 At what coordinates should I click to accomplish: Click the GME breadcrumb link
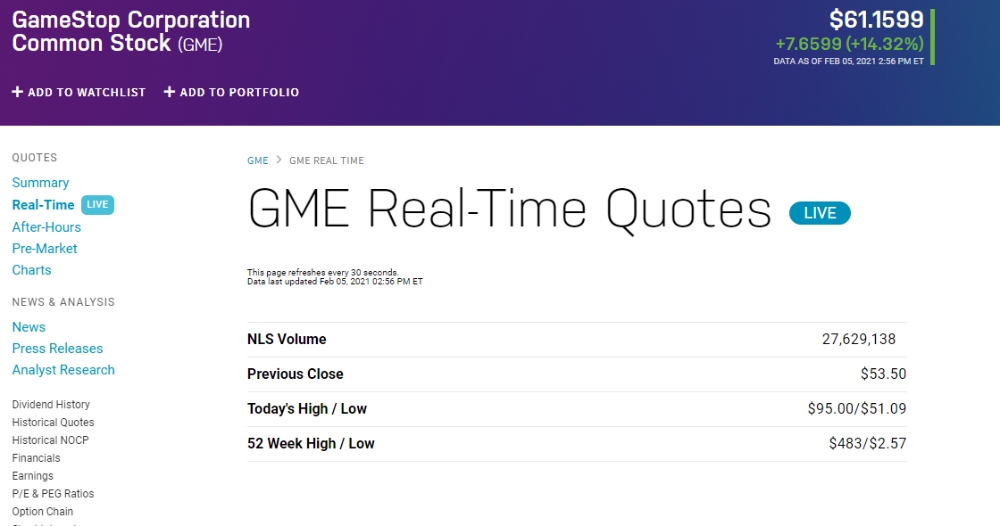(x=258, y=161)
